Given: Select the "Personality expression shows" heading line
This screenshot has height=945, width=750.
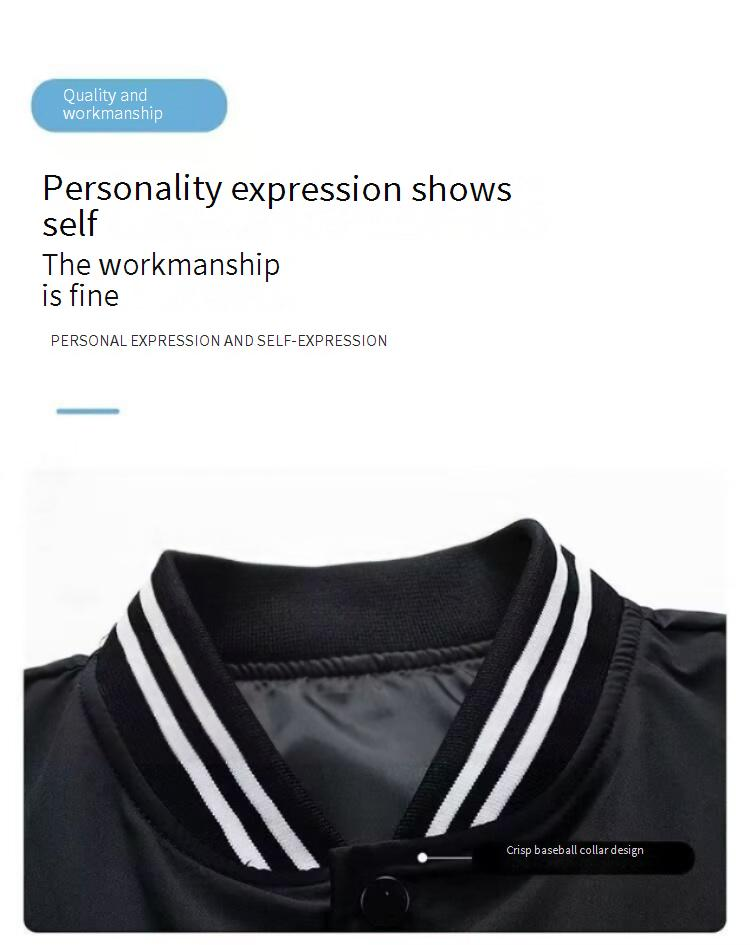Looking at the screenshot, I should (x=277, y=188).
